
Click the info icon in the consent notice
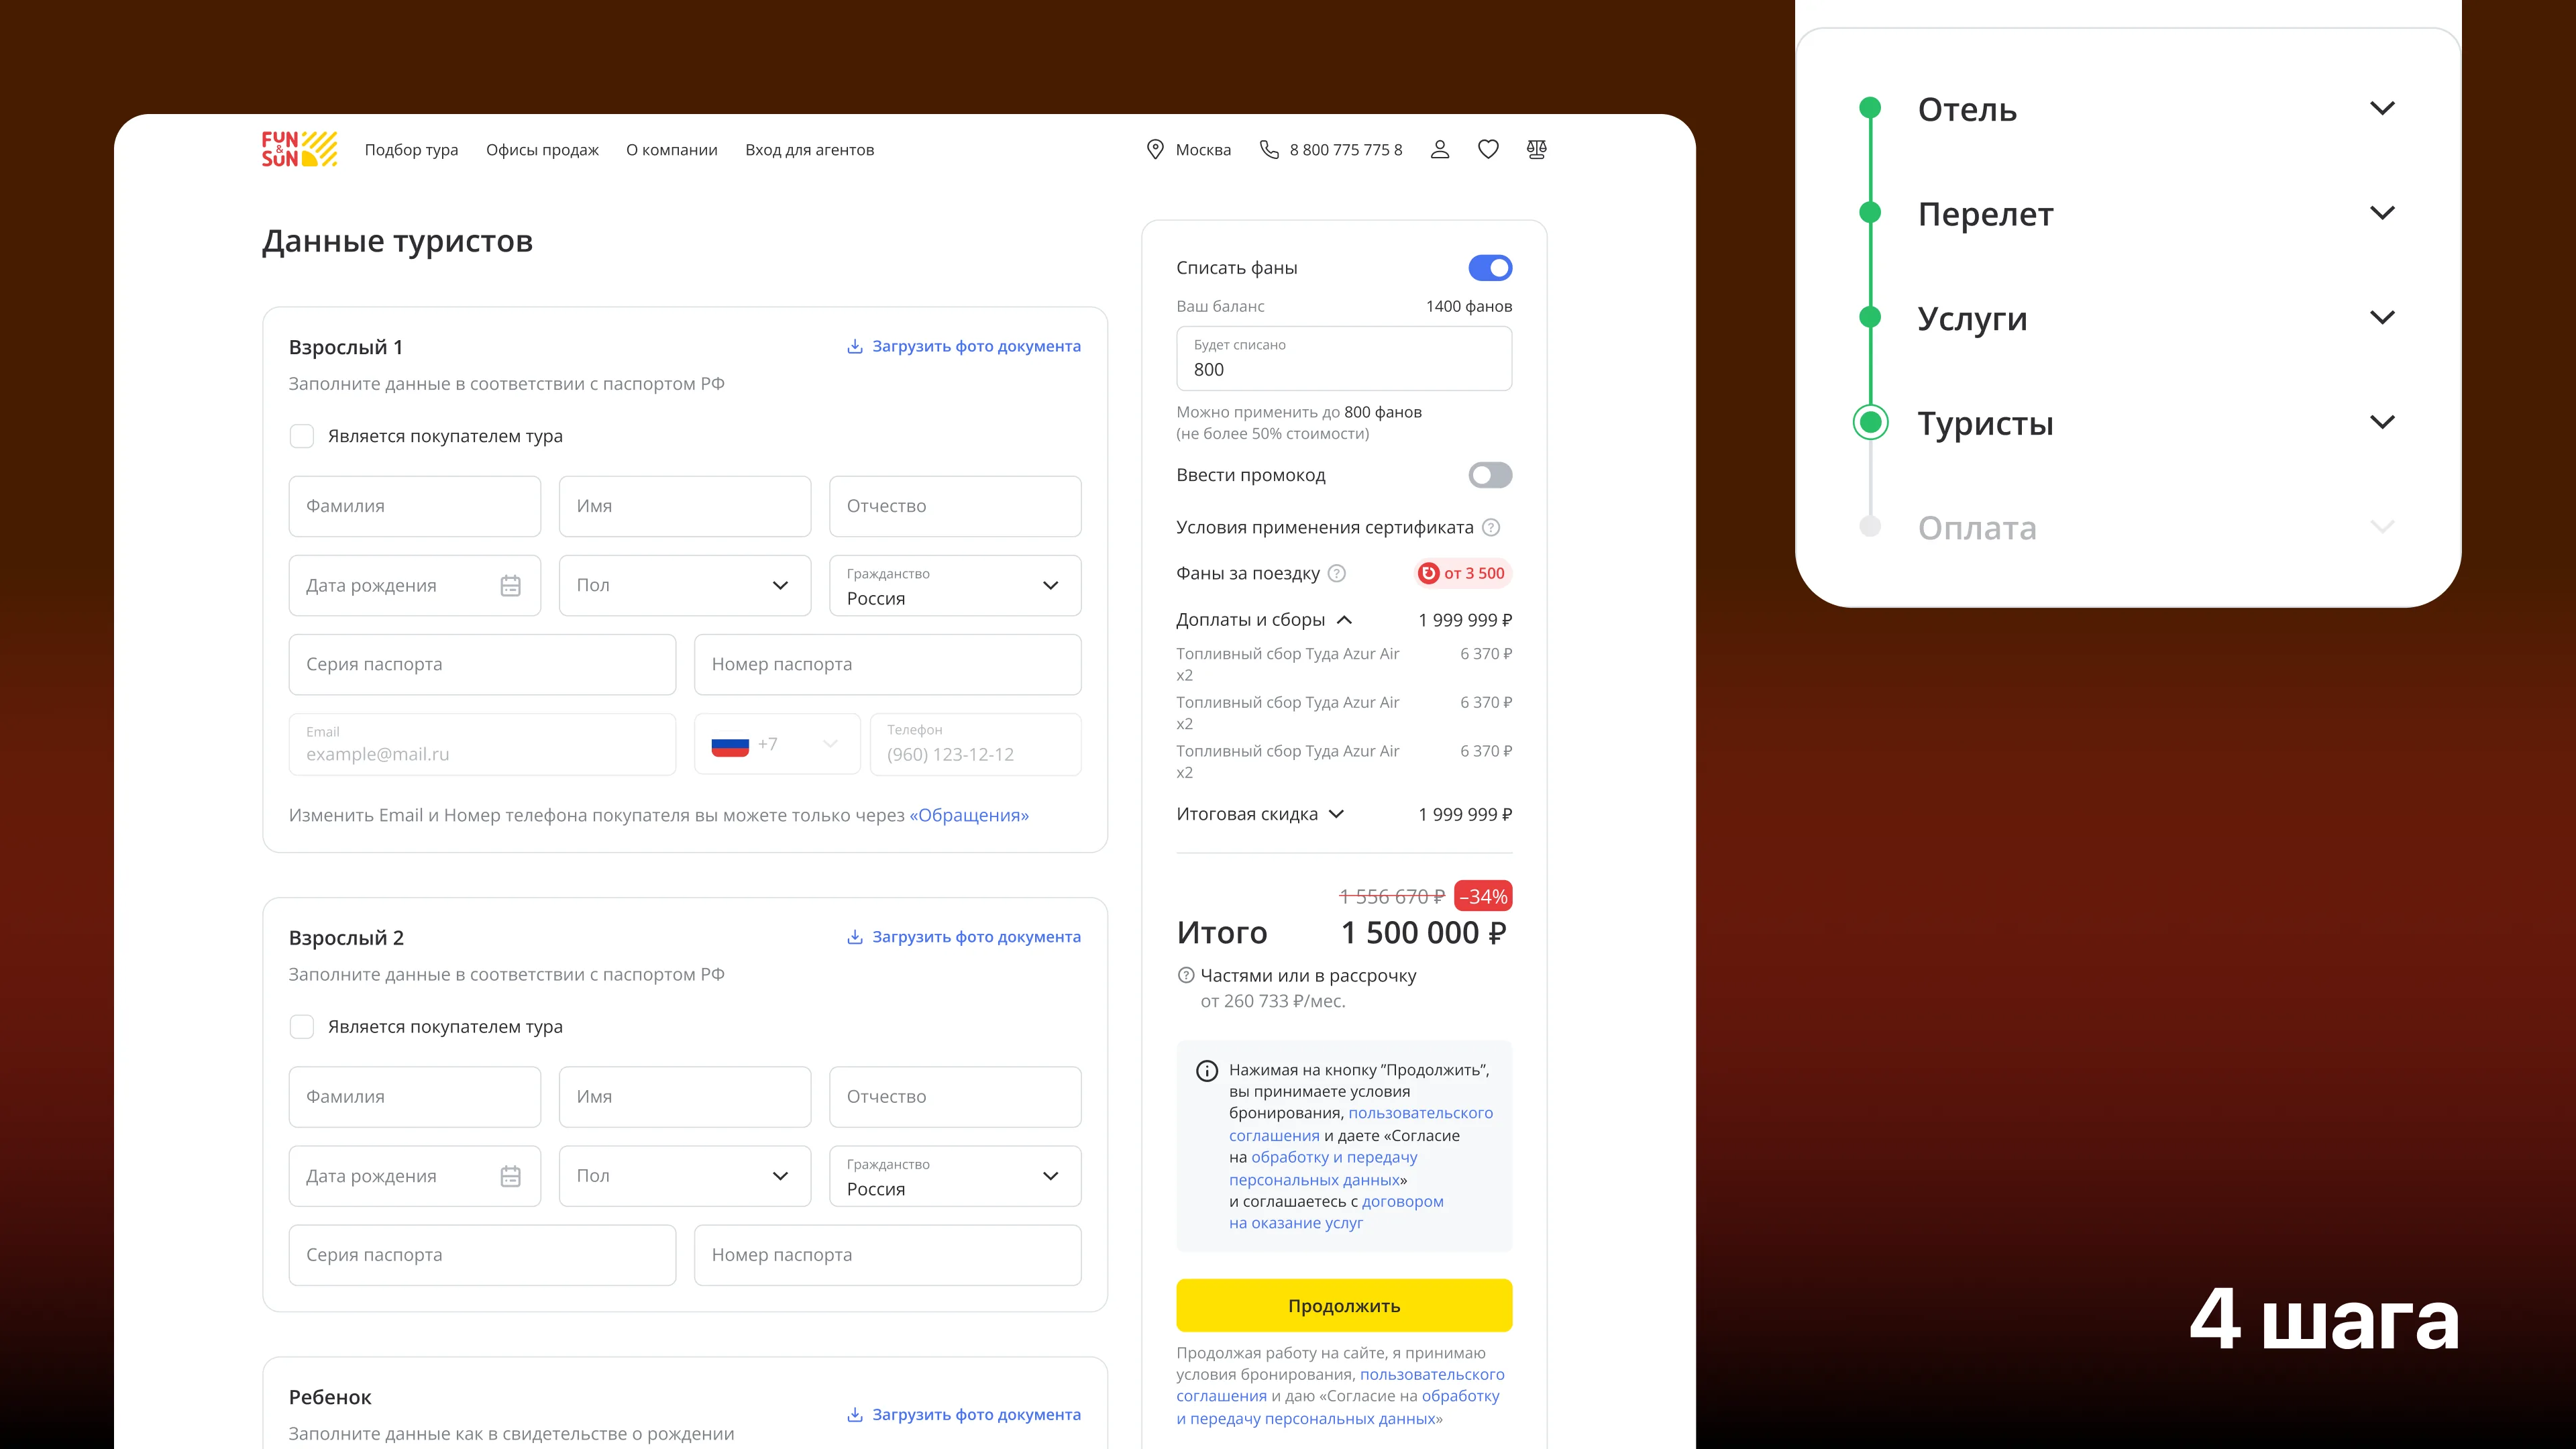(1207, 1071)
